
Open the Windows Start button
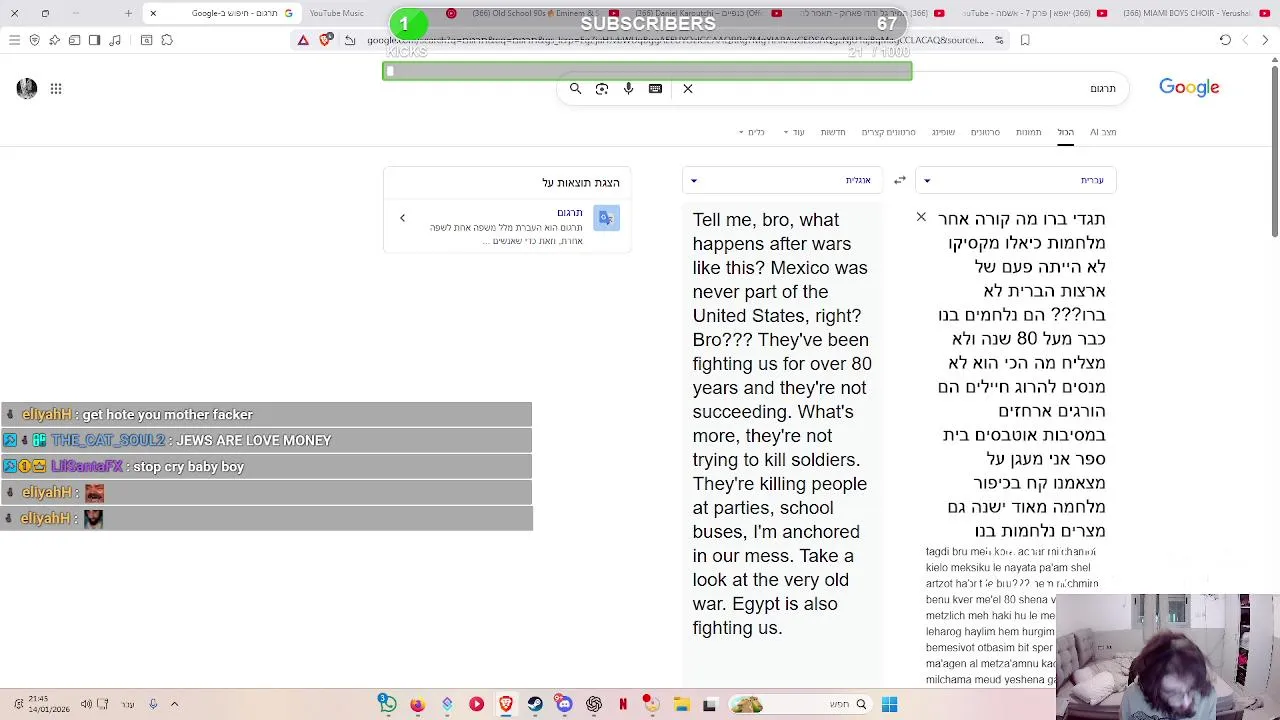tap(889, 704)
